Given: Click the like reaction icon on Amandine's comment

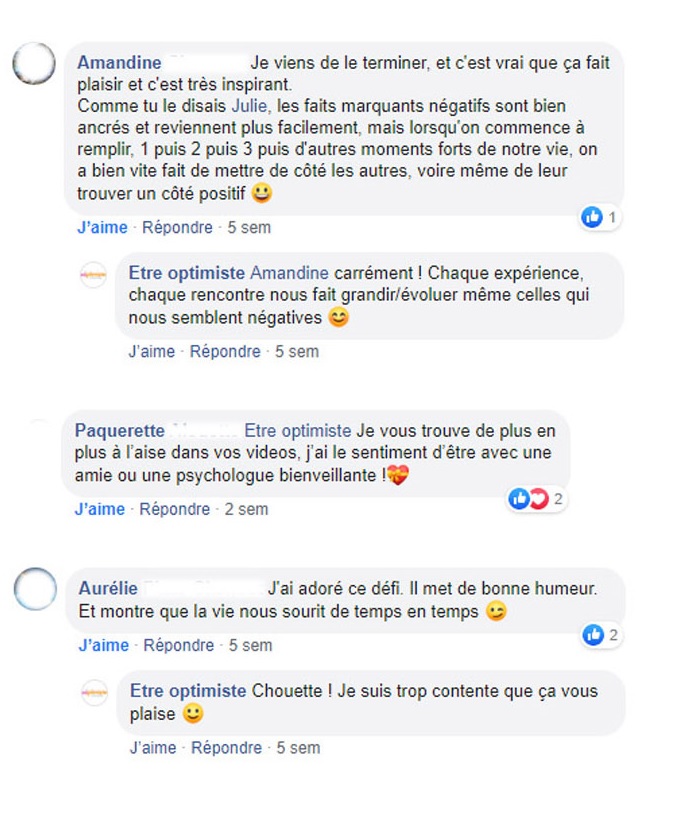Looking at the screenshot, I should click(x=592, y=216).
